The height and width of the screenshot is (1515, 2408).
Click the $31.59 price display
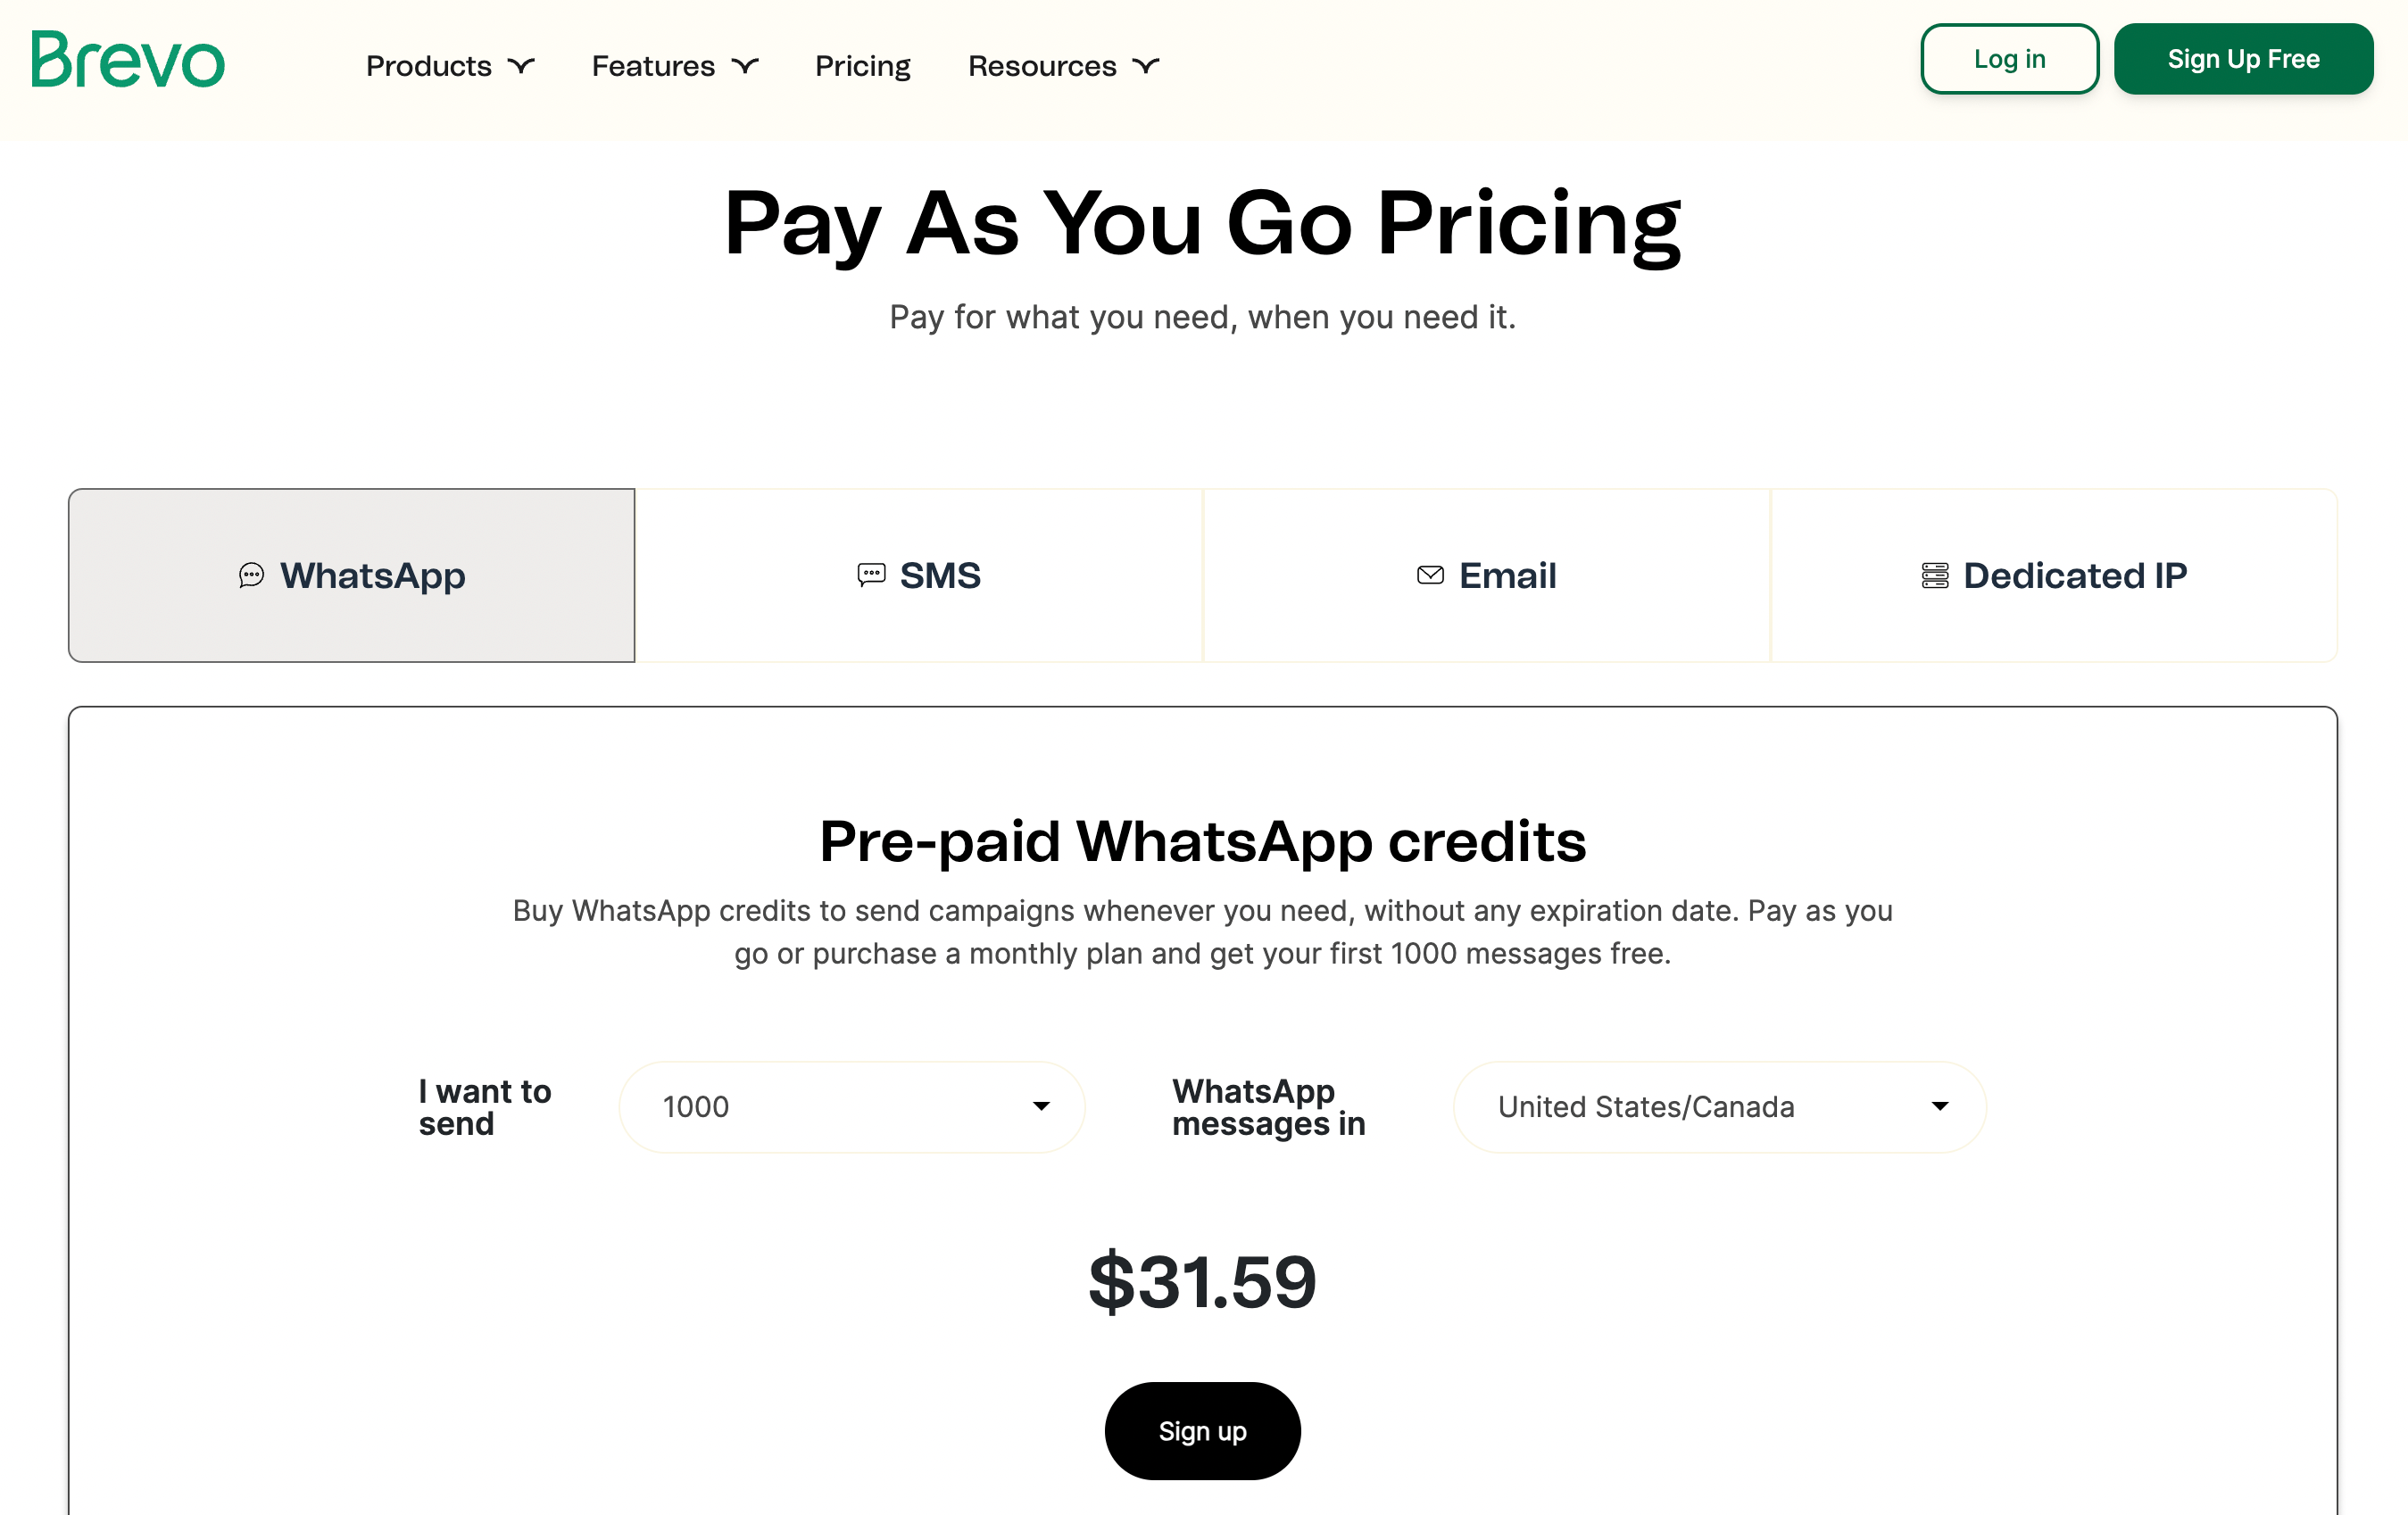pos(1203,1283)
